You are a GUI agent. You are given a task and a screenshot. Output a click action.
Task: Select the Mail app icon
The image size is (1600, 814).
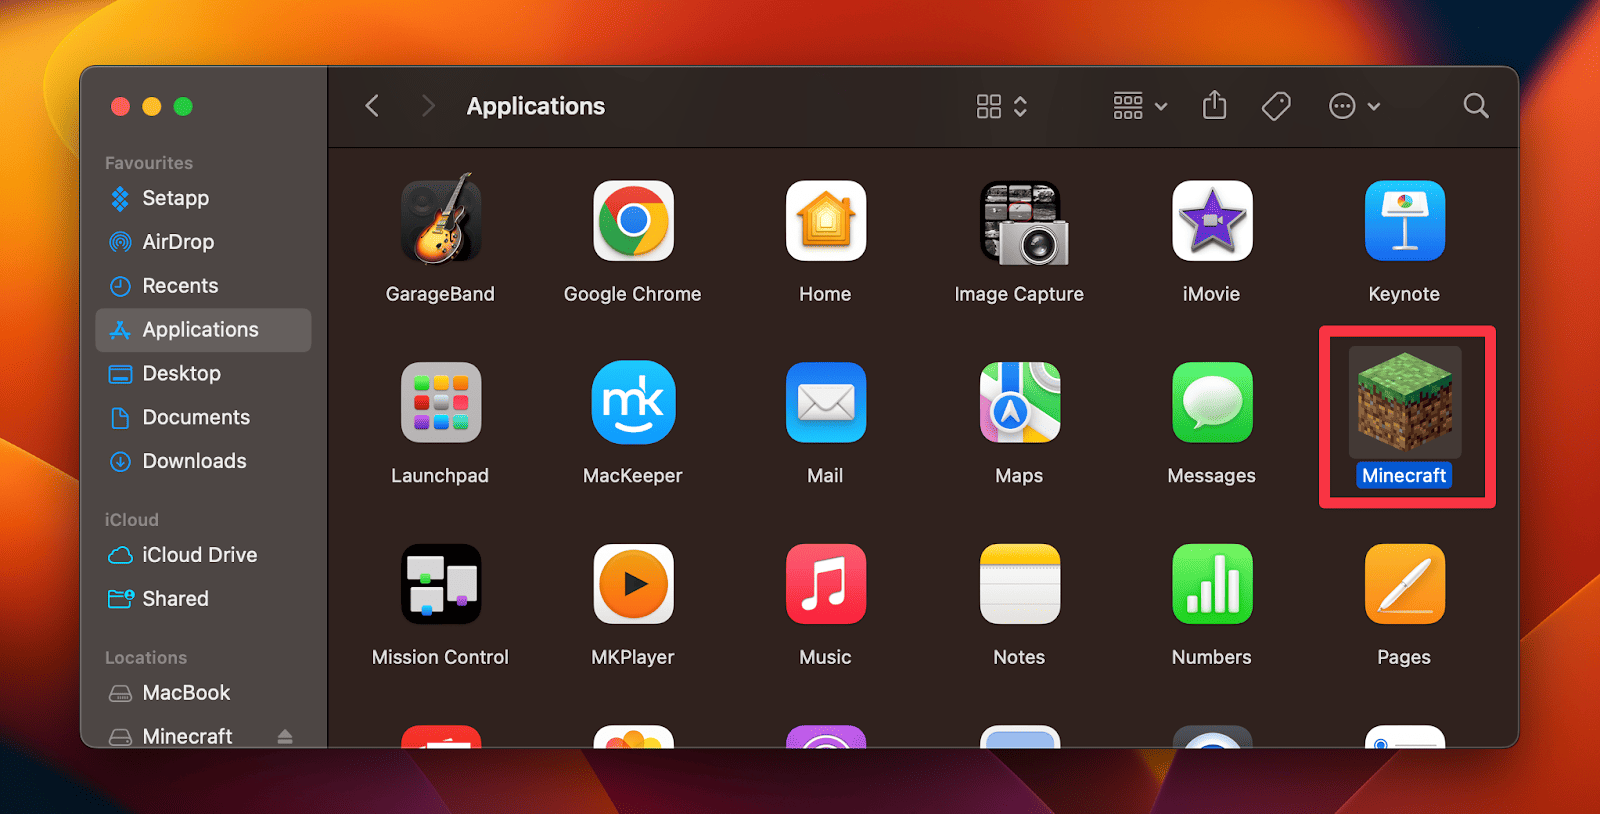(x=826, y=402)
